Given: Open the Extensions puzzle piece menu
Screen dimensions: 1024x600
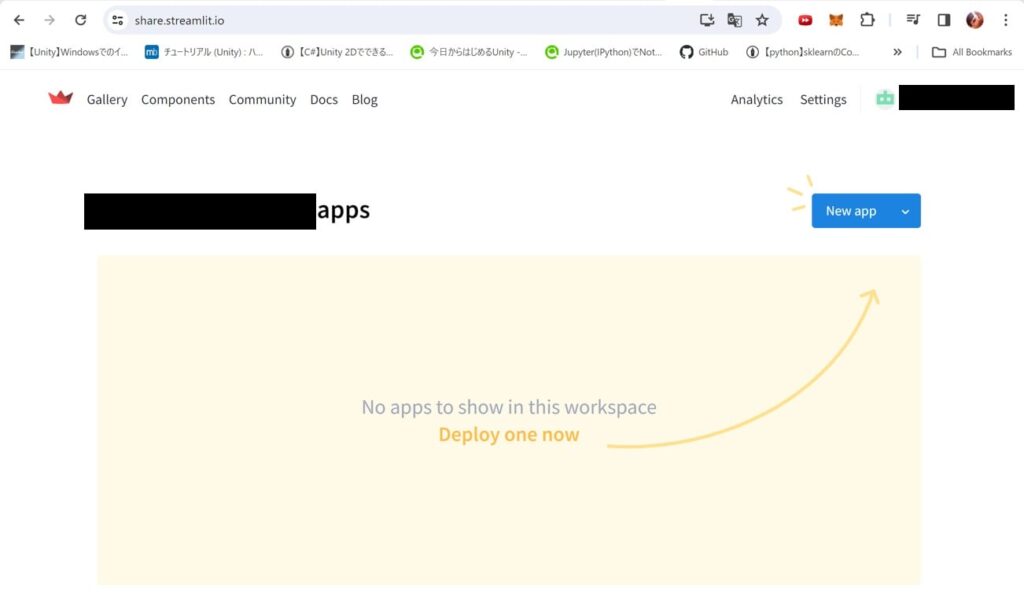Looking at the screenshot, I should 867,20.
